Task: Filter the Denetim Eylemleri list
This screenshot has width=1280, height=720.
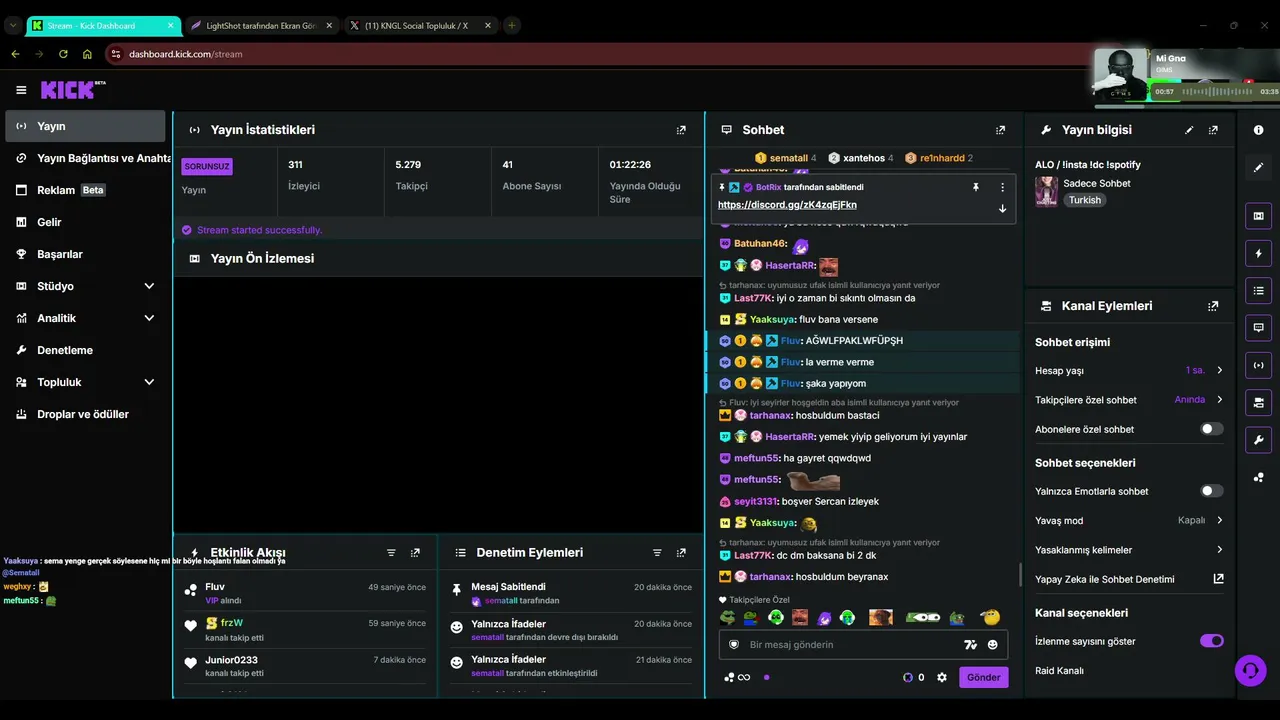Action: (x=657, y=552)
